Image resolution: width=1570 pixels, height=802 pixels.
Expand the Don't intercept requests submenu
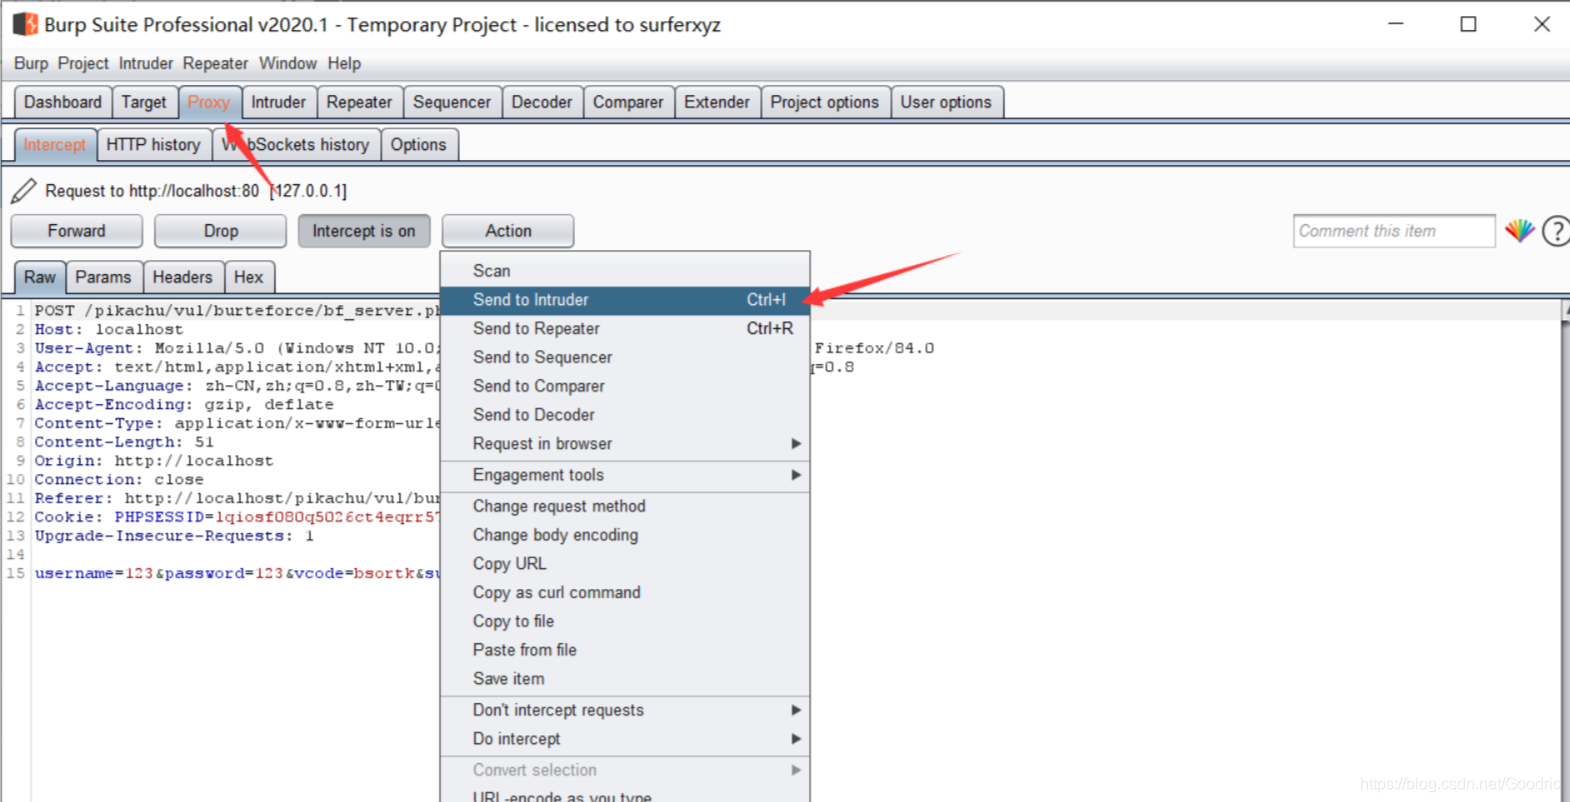(x=625, y=710)
